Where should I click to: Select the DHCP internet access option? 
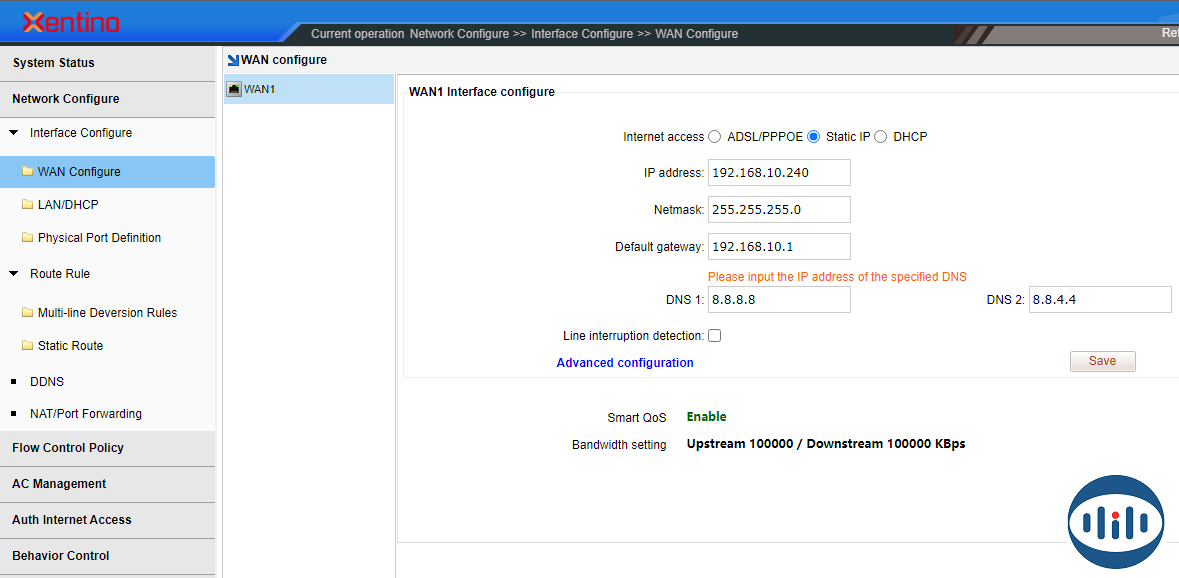(x=881, y=137)
